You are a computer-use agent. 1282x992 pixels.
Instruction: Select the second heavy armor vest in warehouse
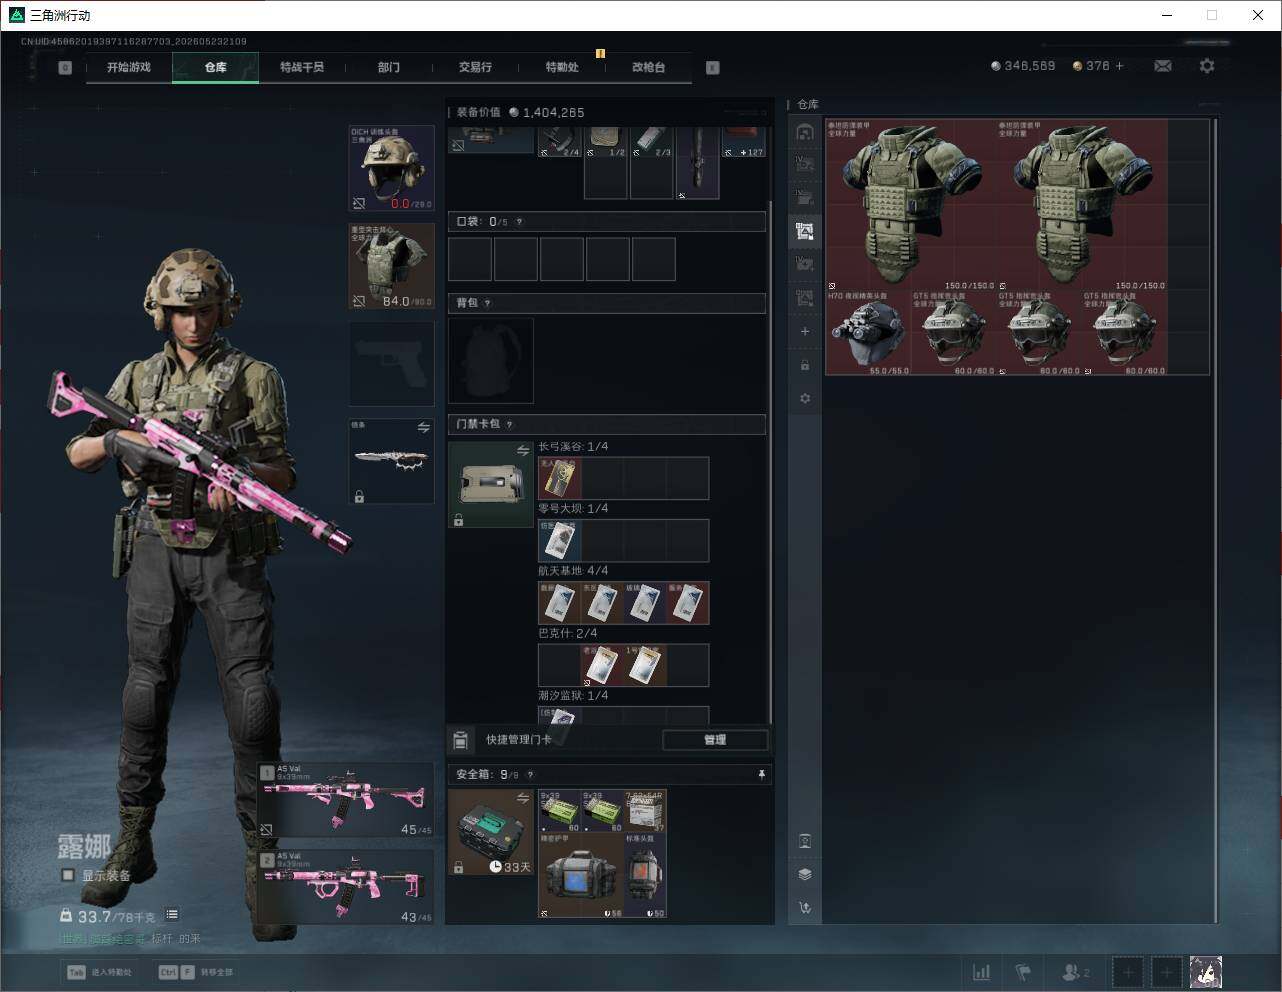point(1082,205)
